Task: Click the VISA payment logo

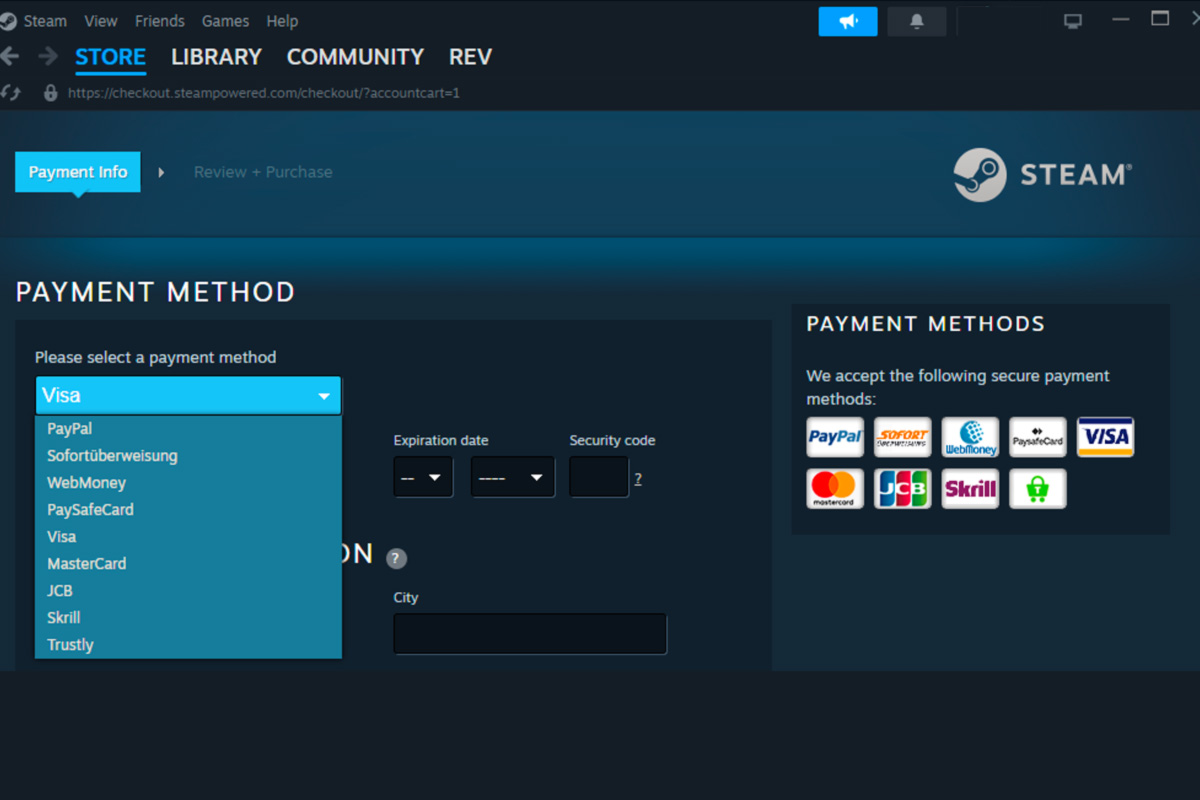Action: (1105, 437)
